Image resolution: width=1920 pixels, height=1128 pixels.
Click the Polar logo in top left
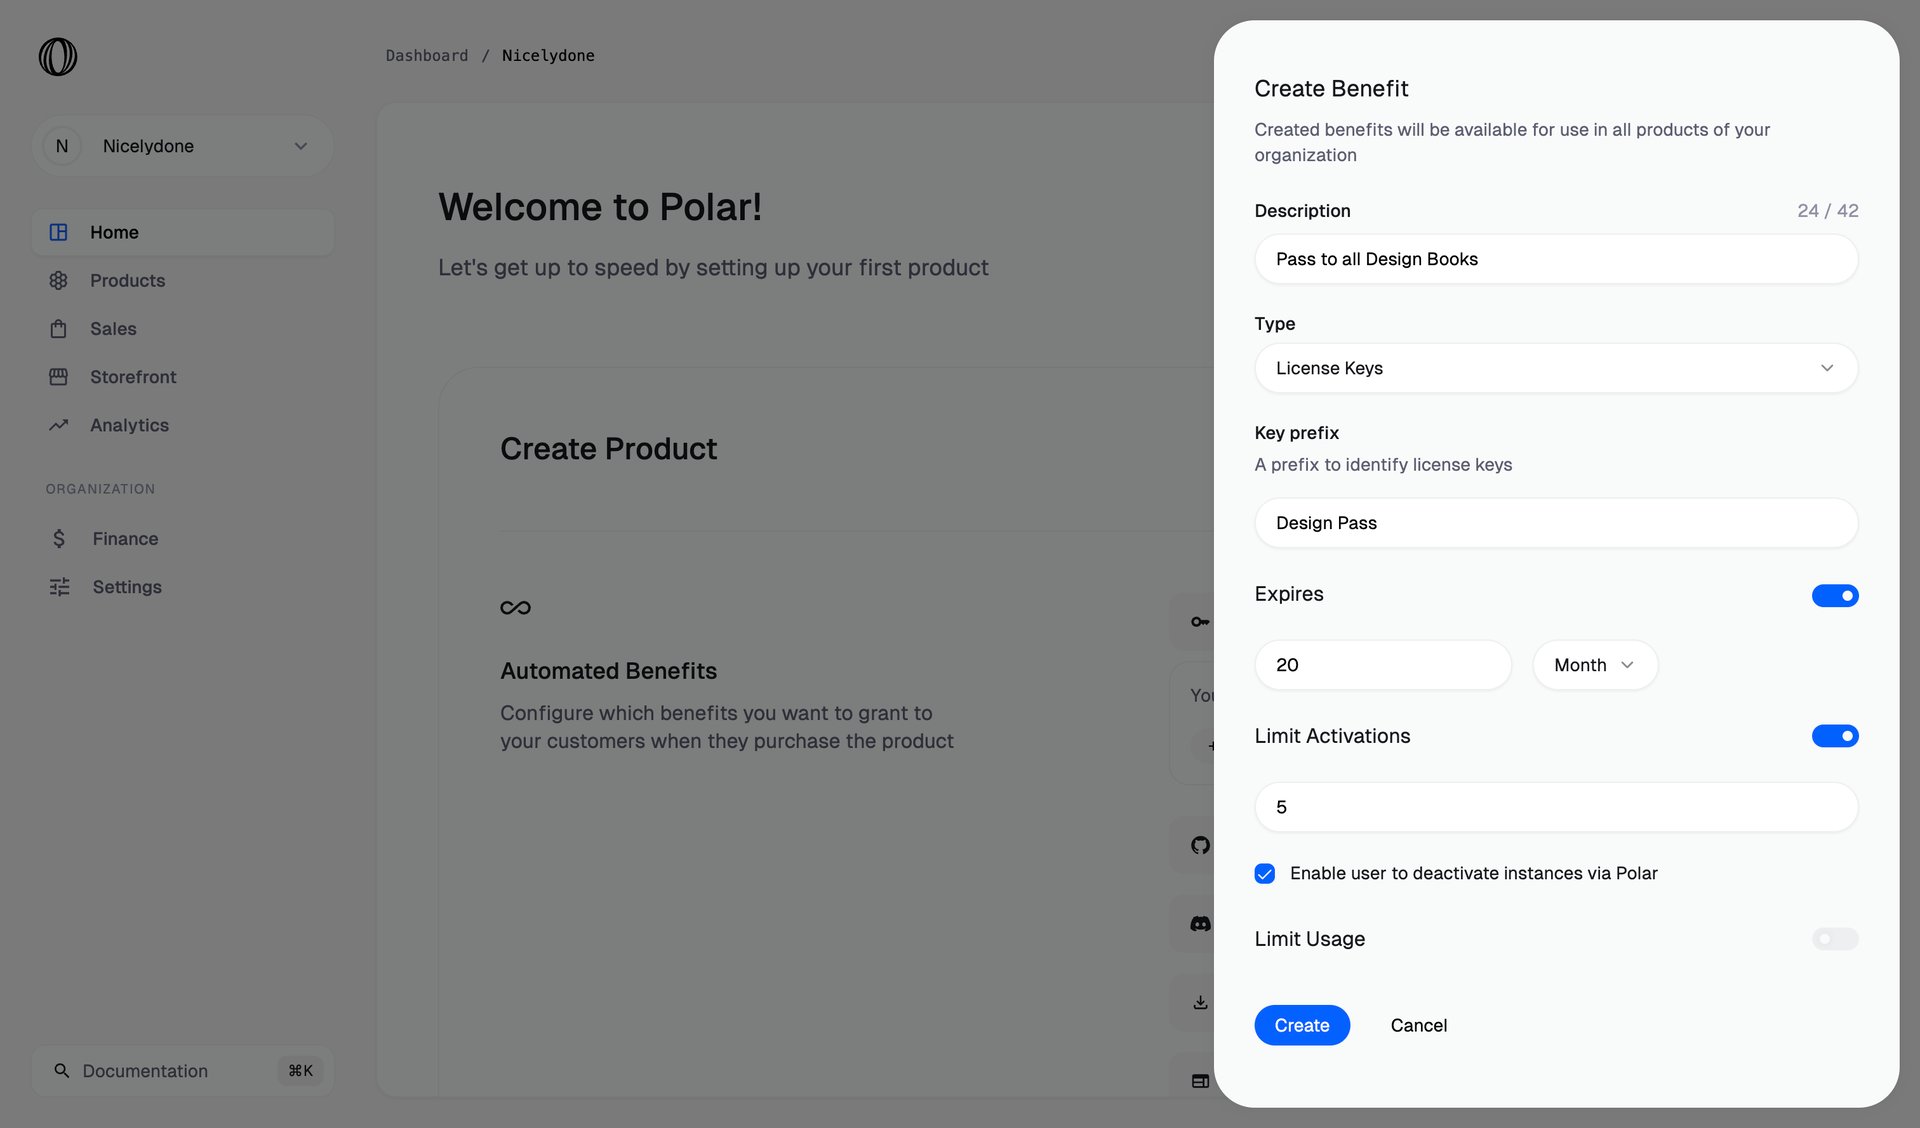(57, 57)
